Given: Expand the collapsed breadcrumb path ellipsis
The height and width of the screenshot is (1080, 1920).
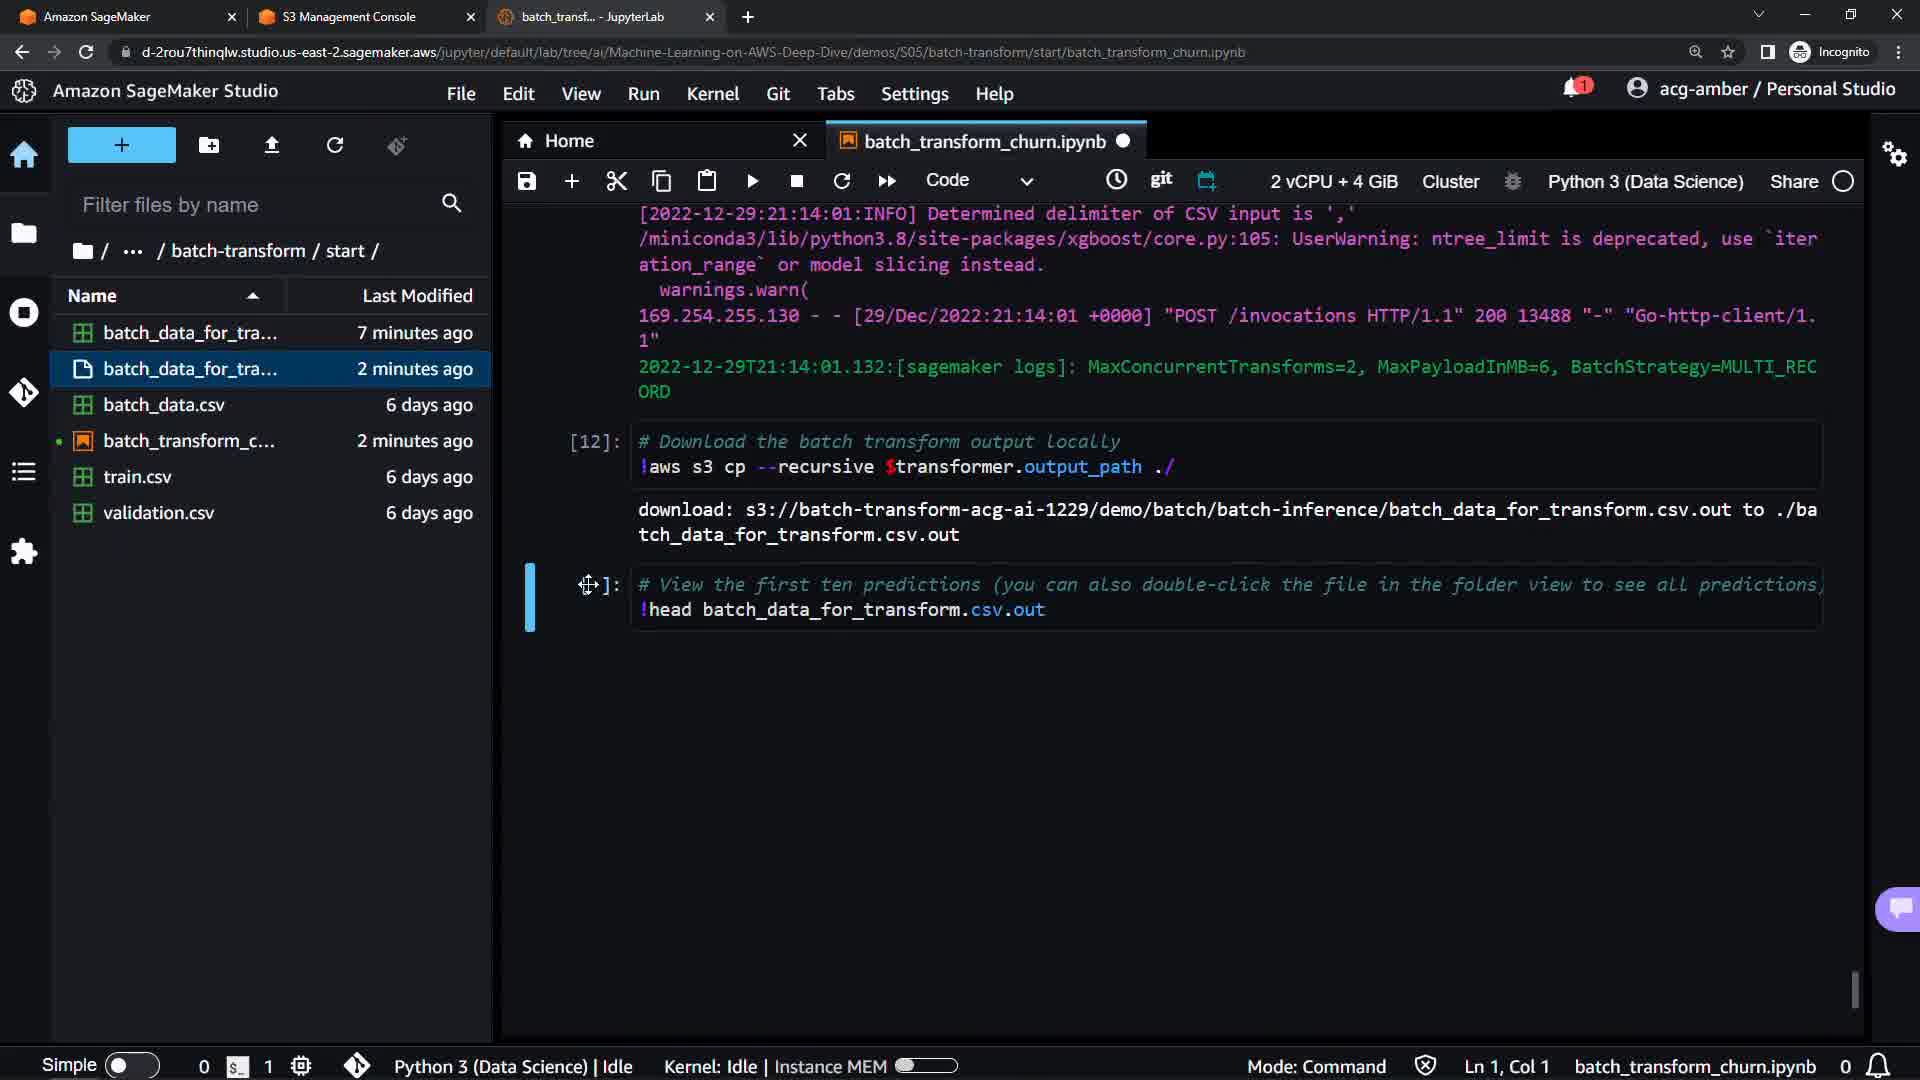Looking at the screenshot, I should tap(132, 251).
